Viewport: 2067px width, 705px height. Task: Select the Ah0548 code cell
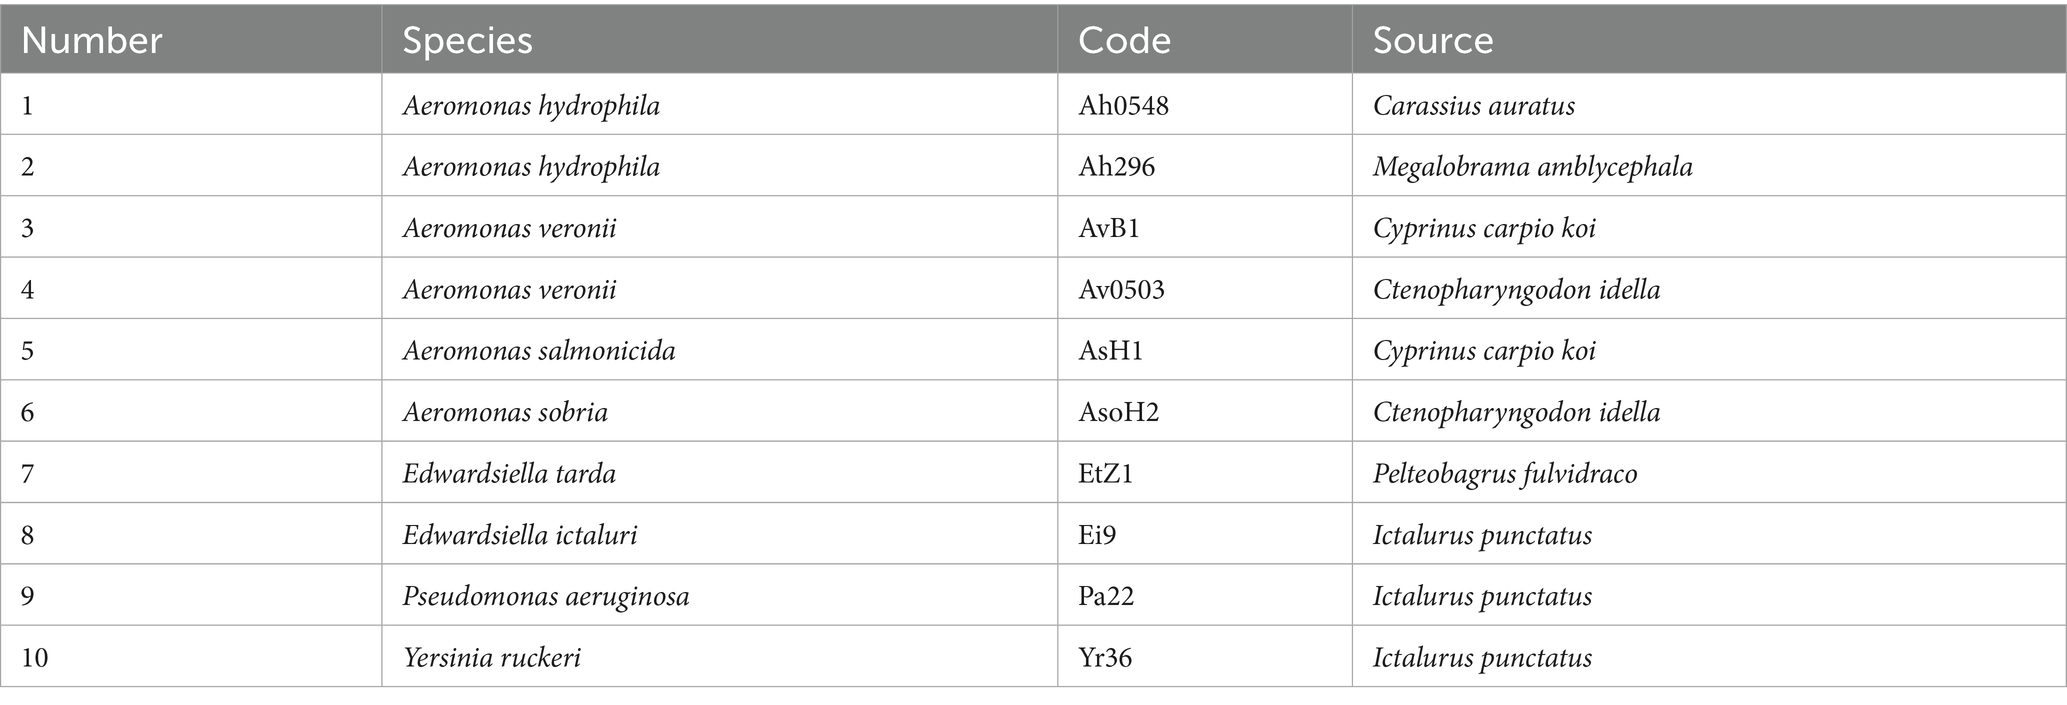(x=1205, y=105)
